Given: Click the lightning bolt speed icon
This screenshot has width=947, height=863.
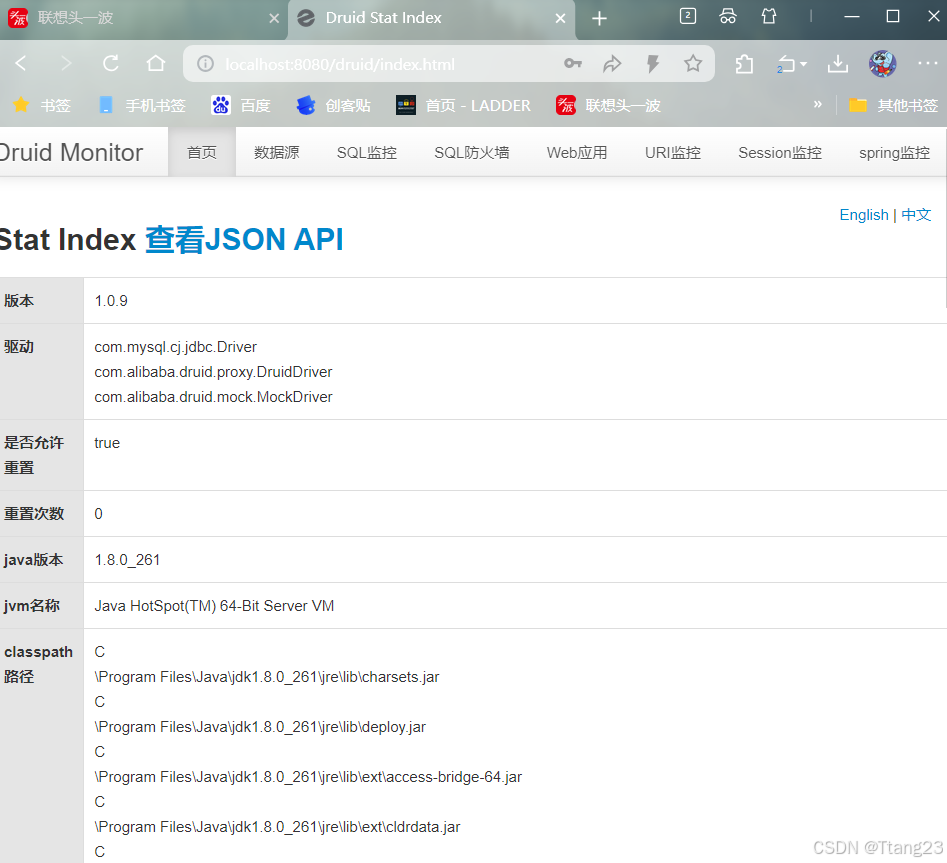Looking at the screenshot, I should coord(652,63).
